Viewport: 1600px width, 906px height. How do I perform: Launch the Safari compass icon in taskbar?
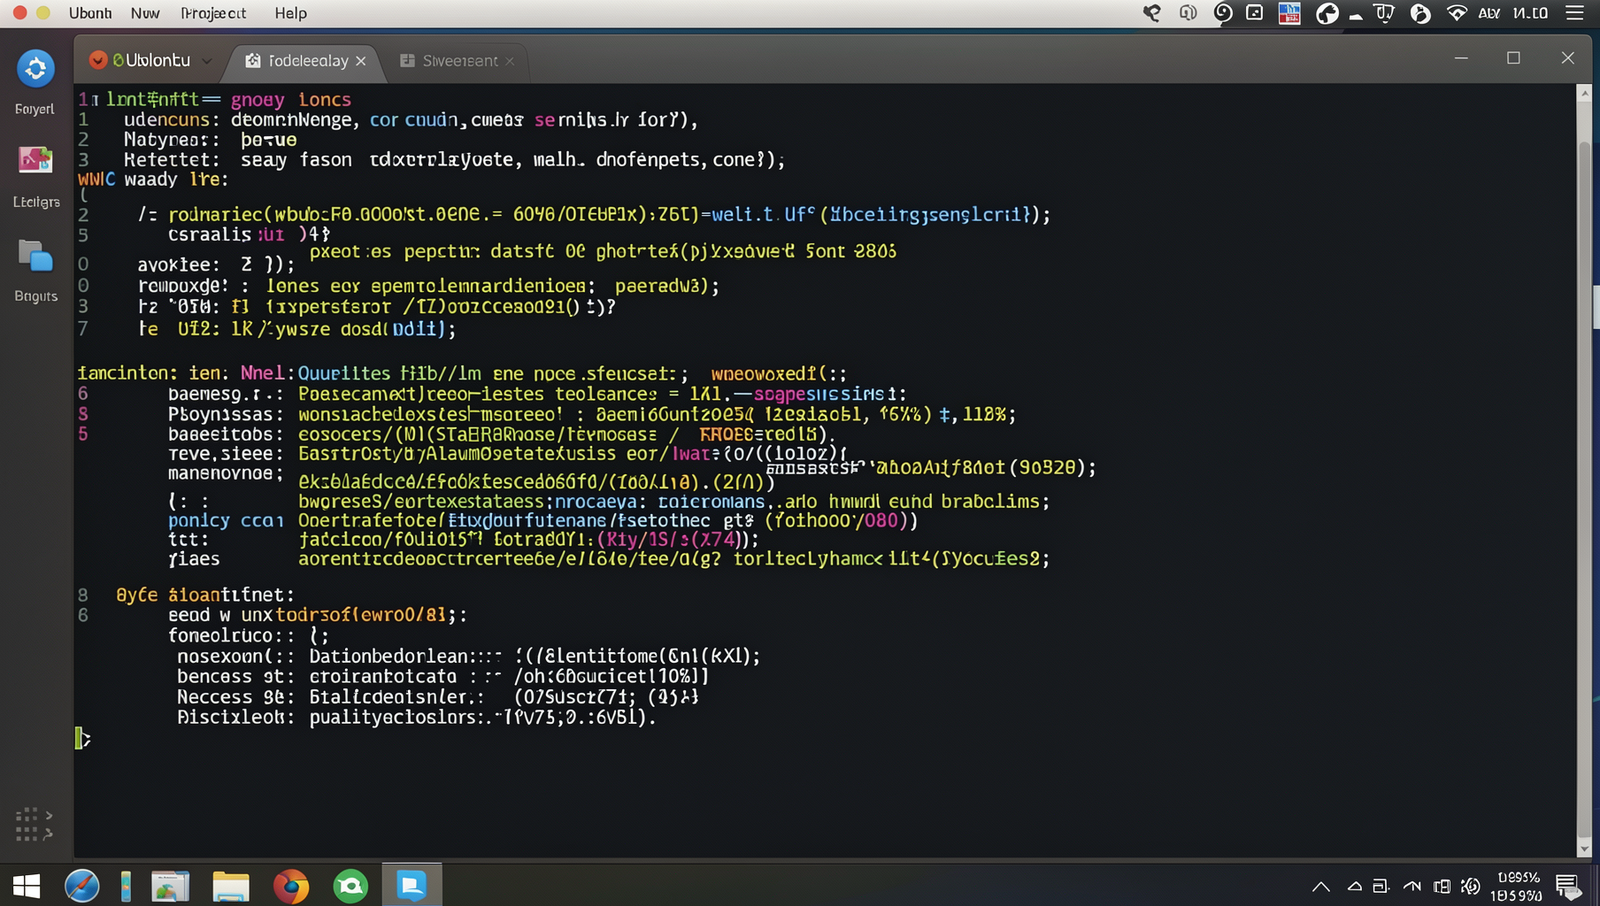[x=82, y=886]
